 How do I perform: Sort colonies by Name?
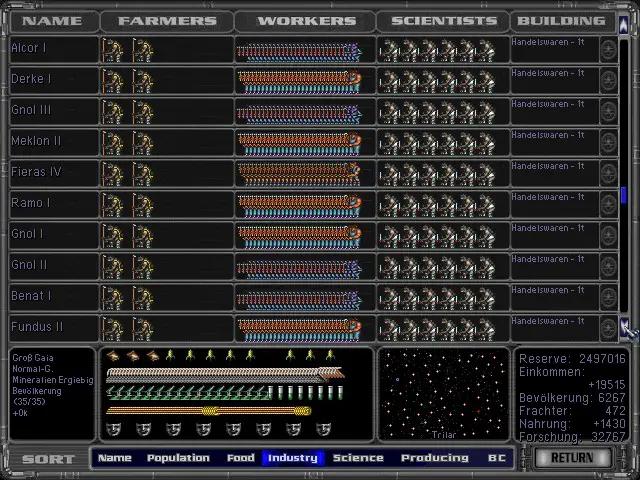[x=115, y=458]
